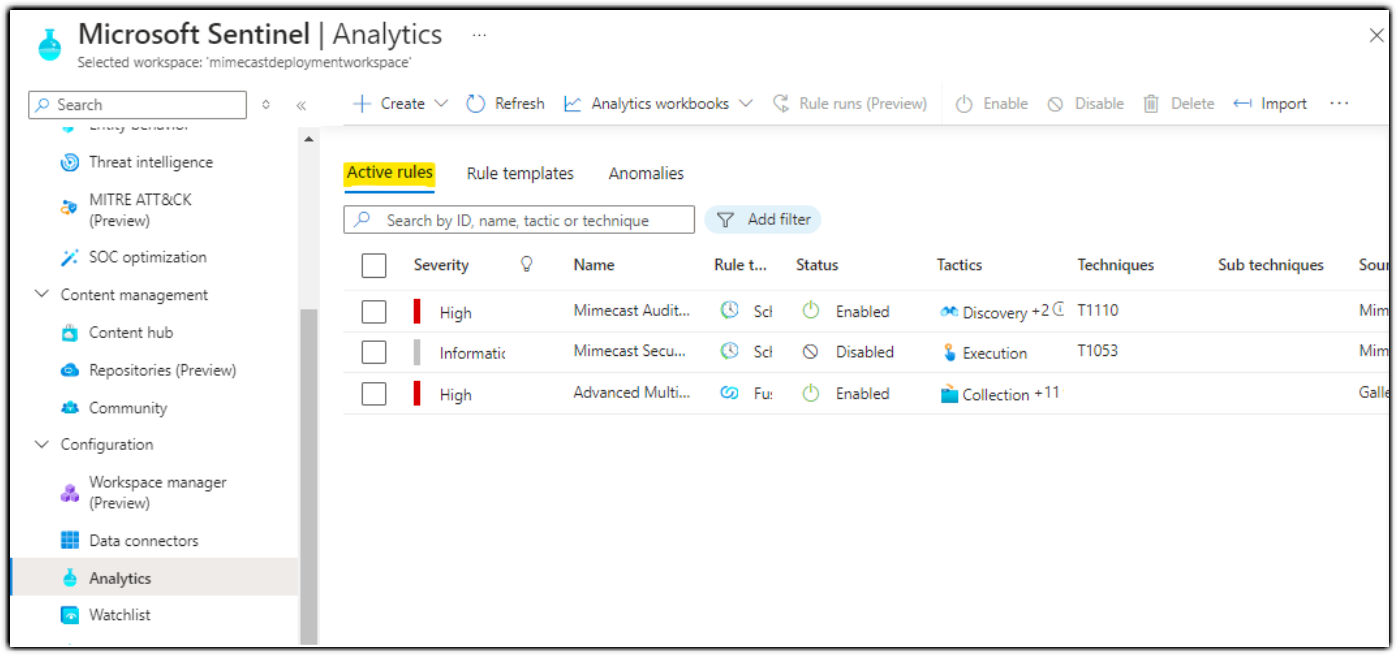Collapse the Content management section
This screenshot has width=1399, height=657.
[x=42, y=295]
